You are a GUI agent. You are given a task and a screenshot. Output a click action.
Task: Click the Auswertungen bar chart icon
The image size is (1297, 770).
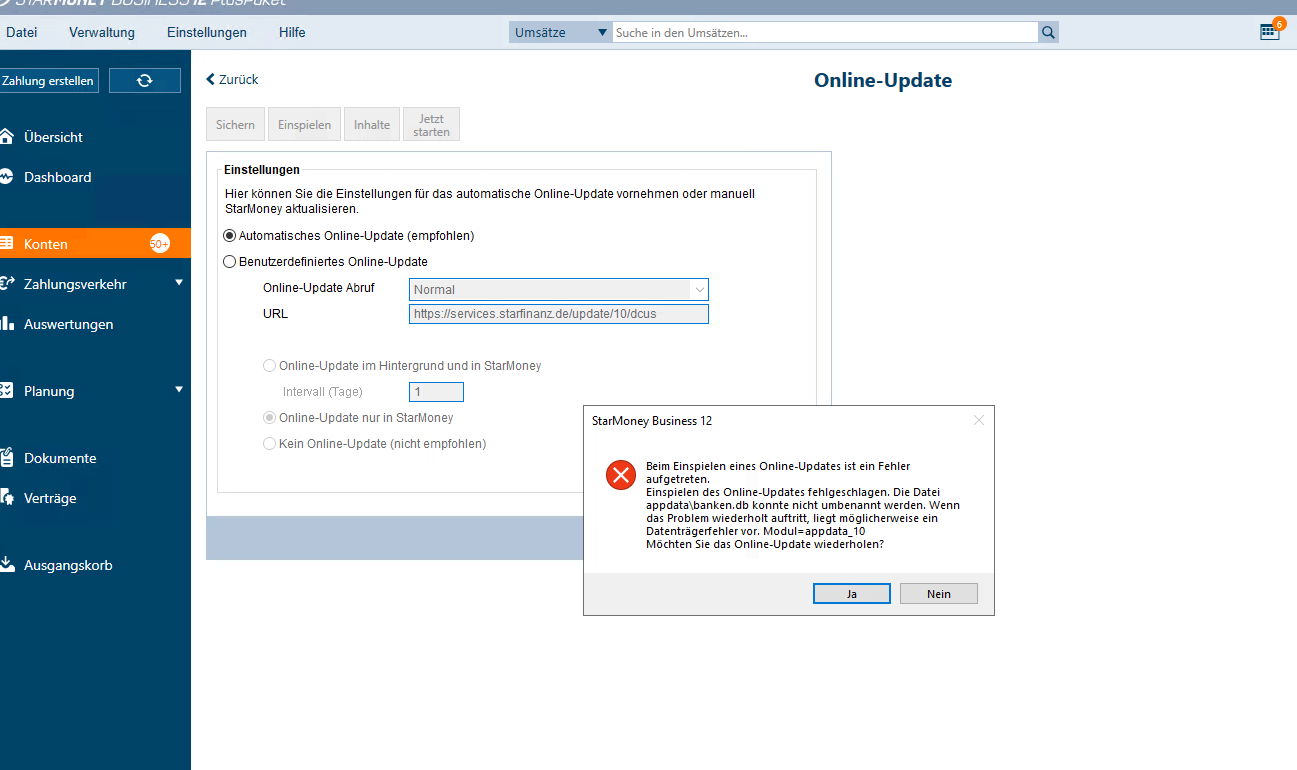coord(6,324)
